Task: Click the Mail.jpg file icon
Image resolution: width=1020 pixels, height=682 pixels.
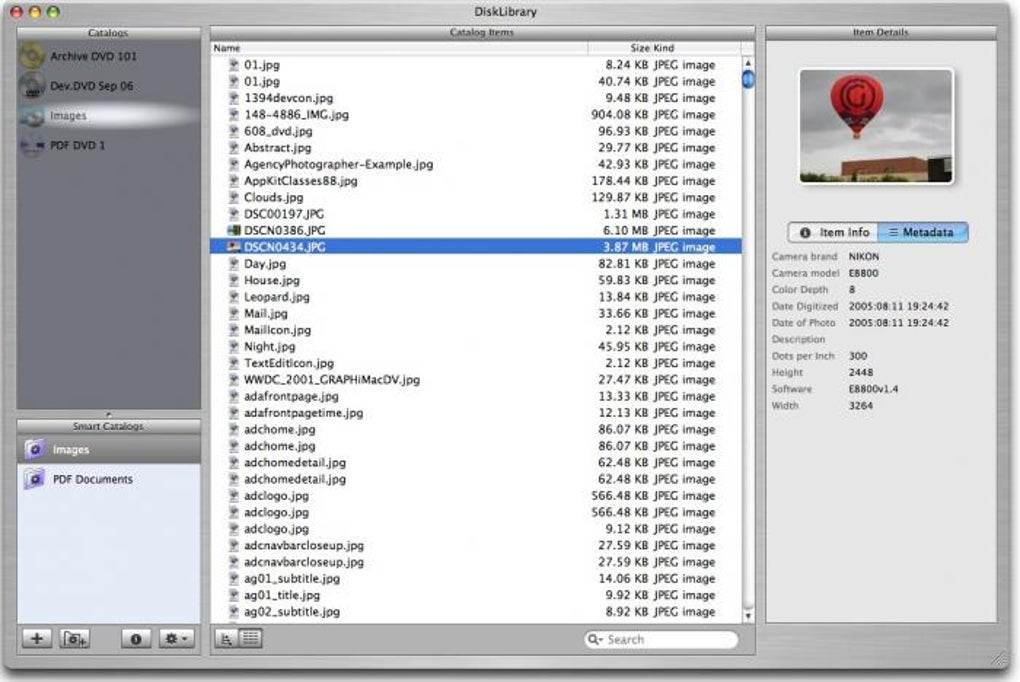Action: [x=234, y=313]
